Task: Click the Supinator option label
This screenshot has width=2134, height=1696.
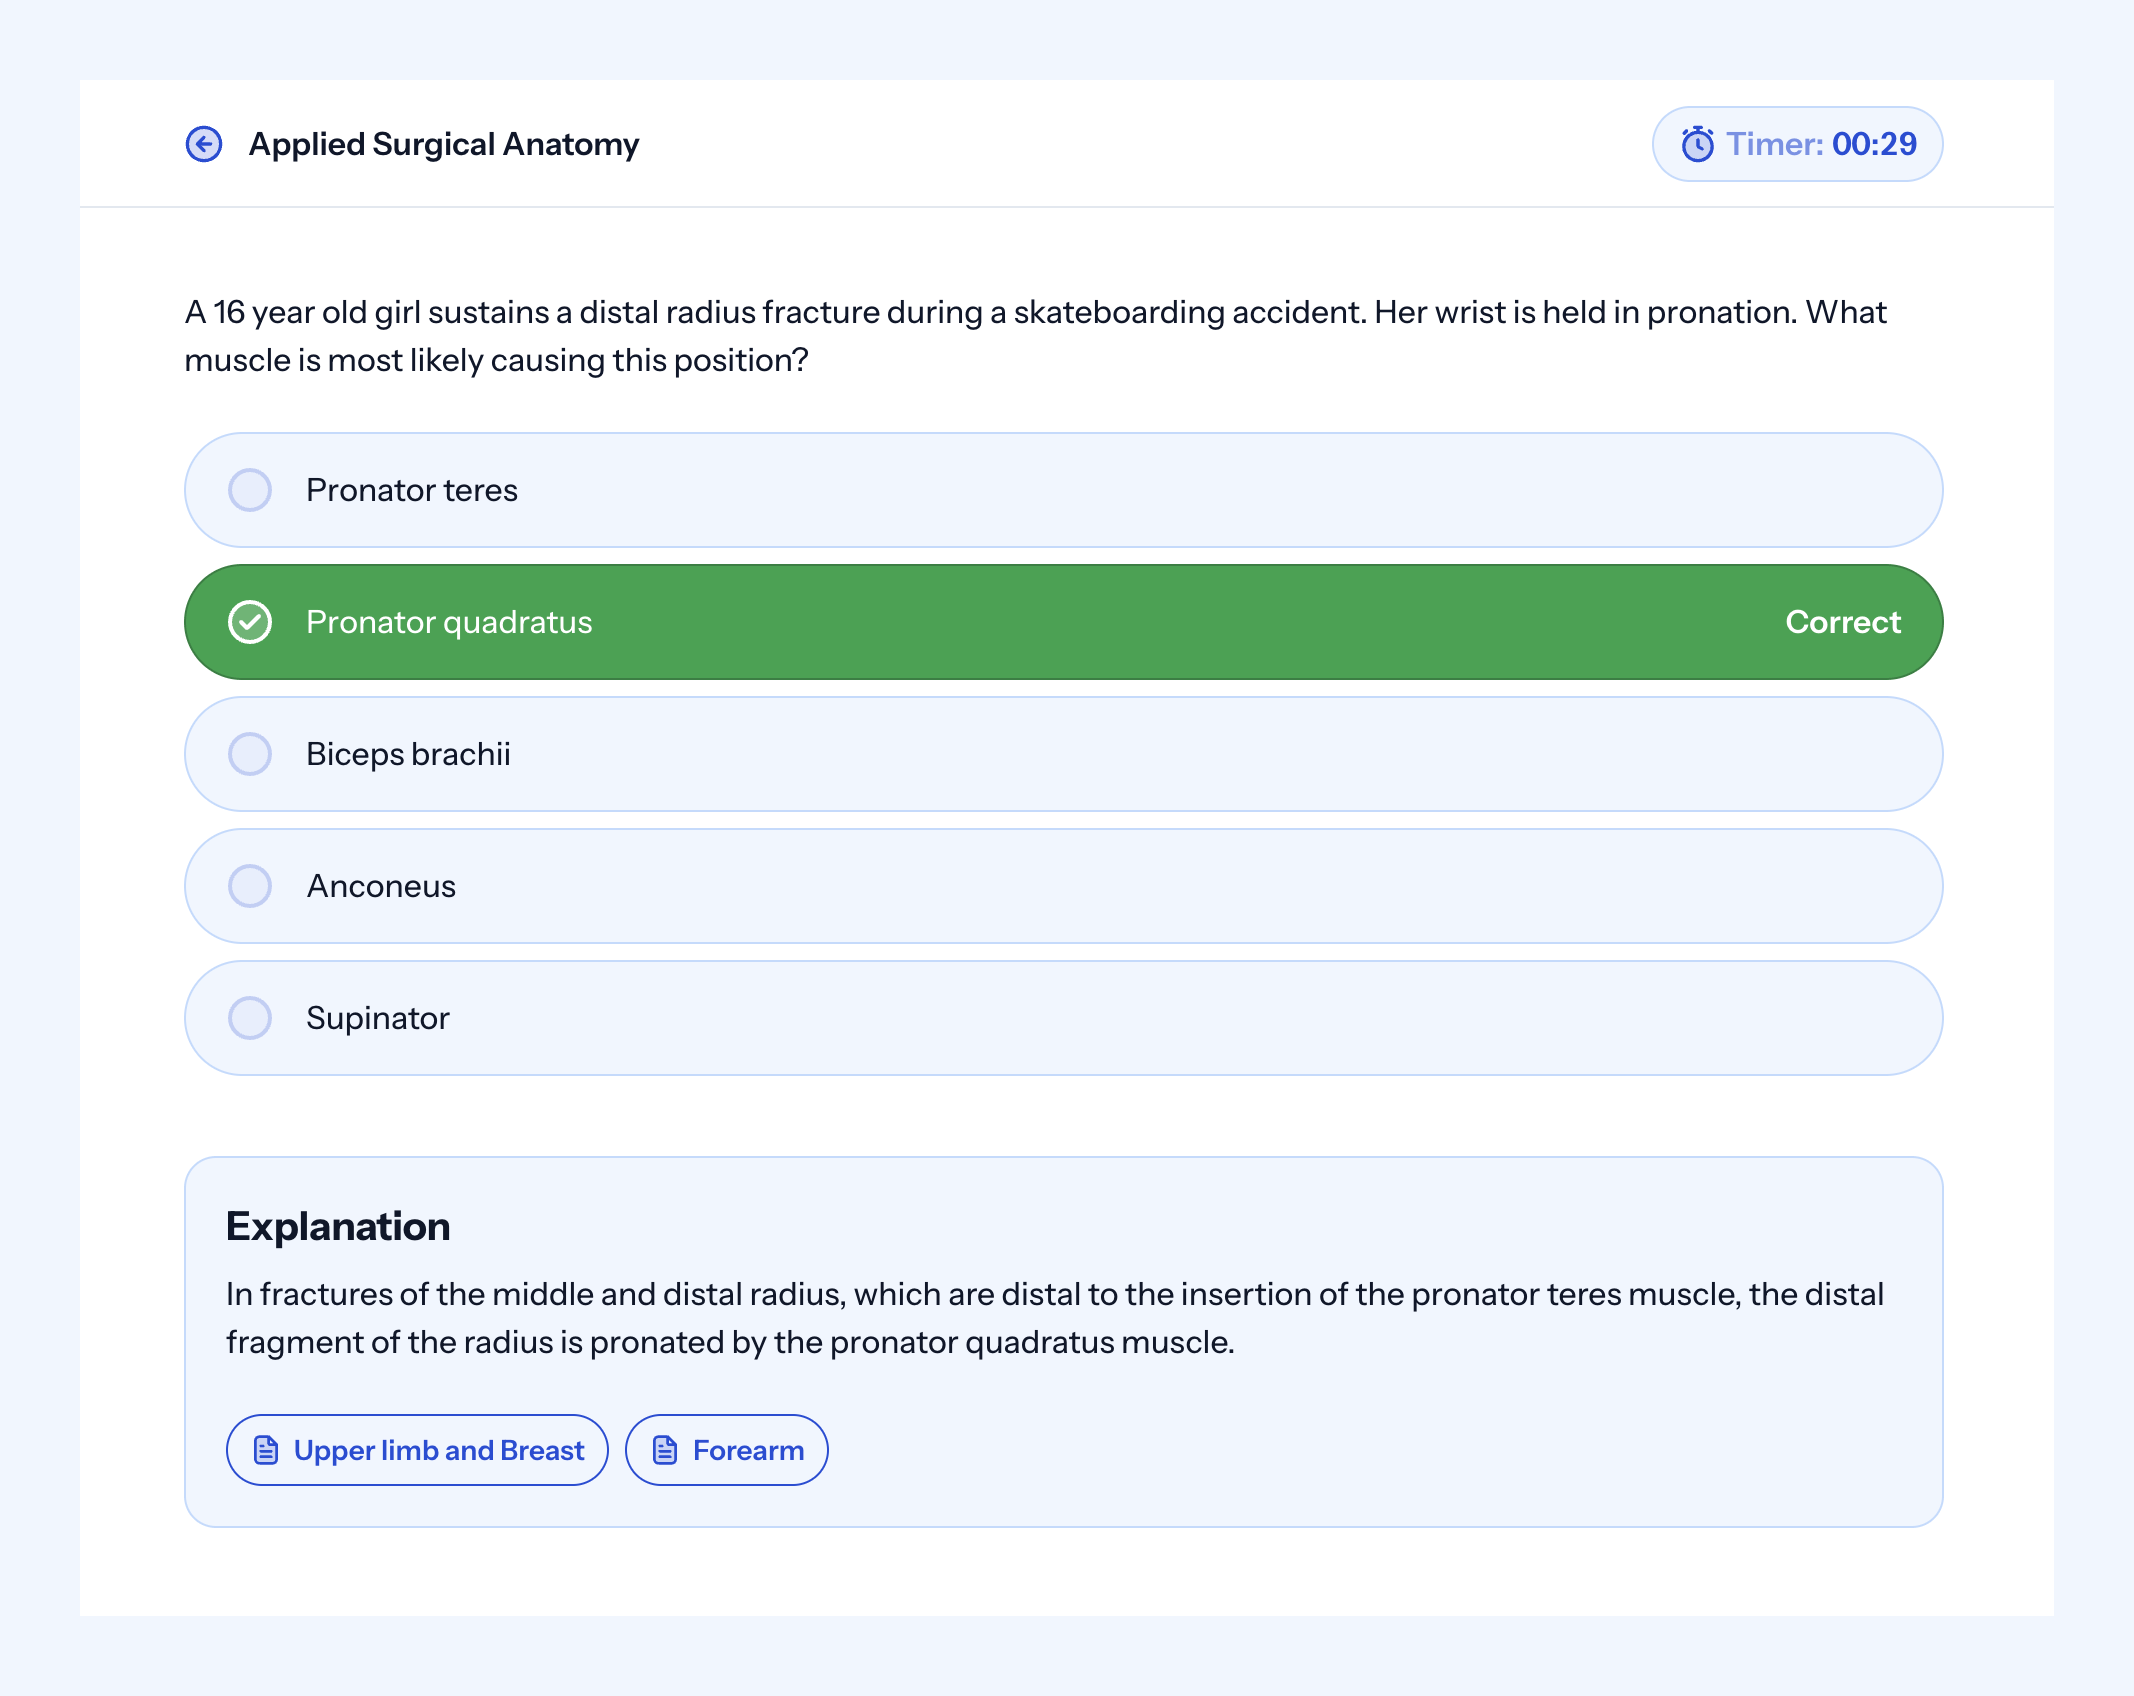Action: 378,1018
